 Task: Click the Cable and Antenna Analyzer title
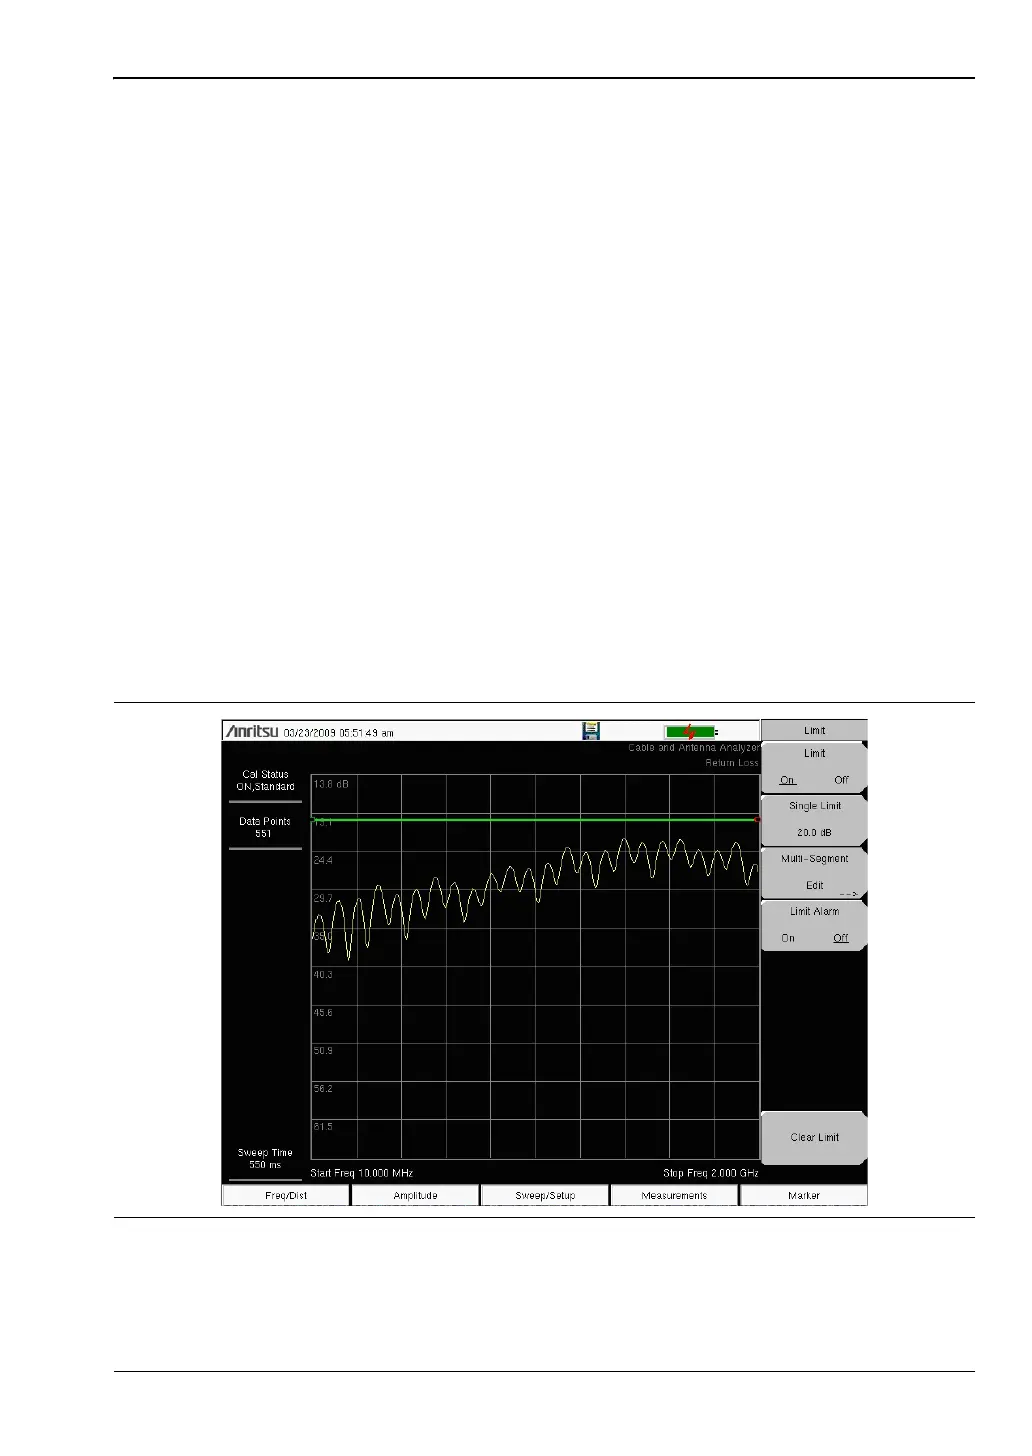(x=694, y=748)
